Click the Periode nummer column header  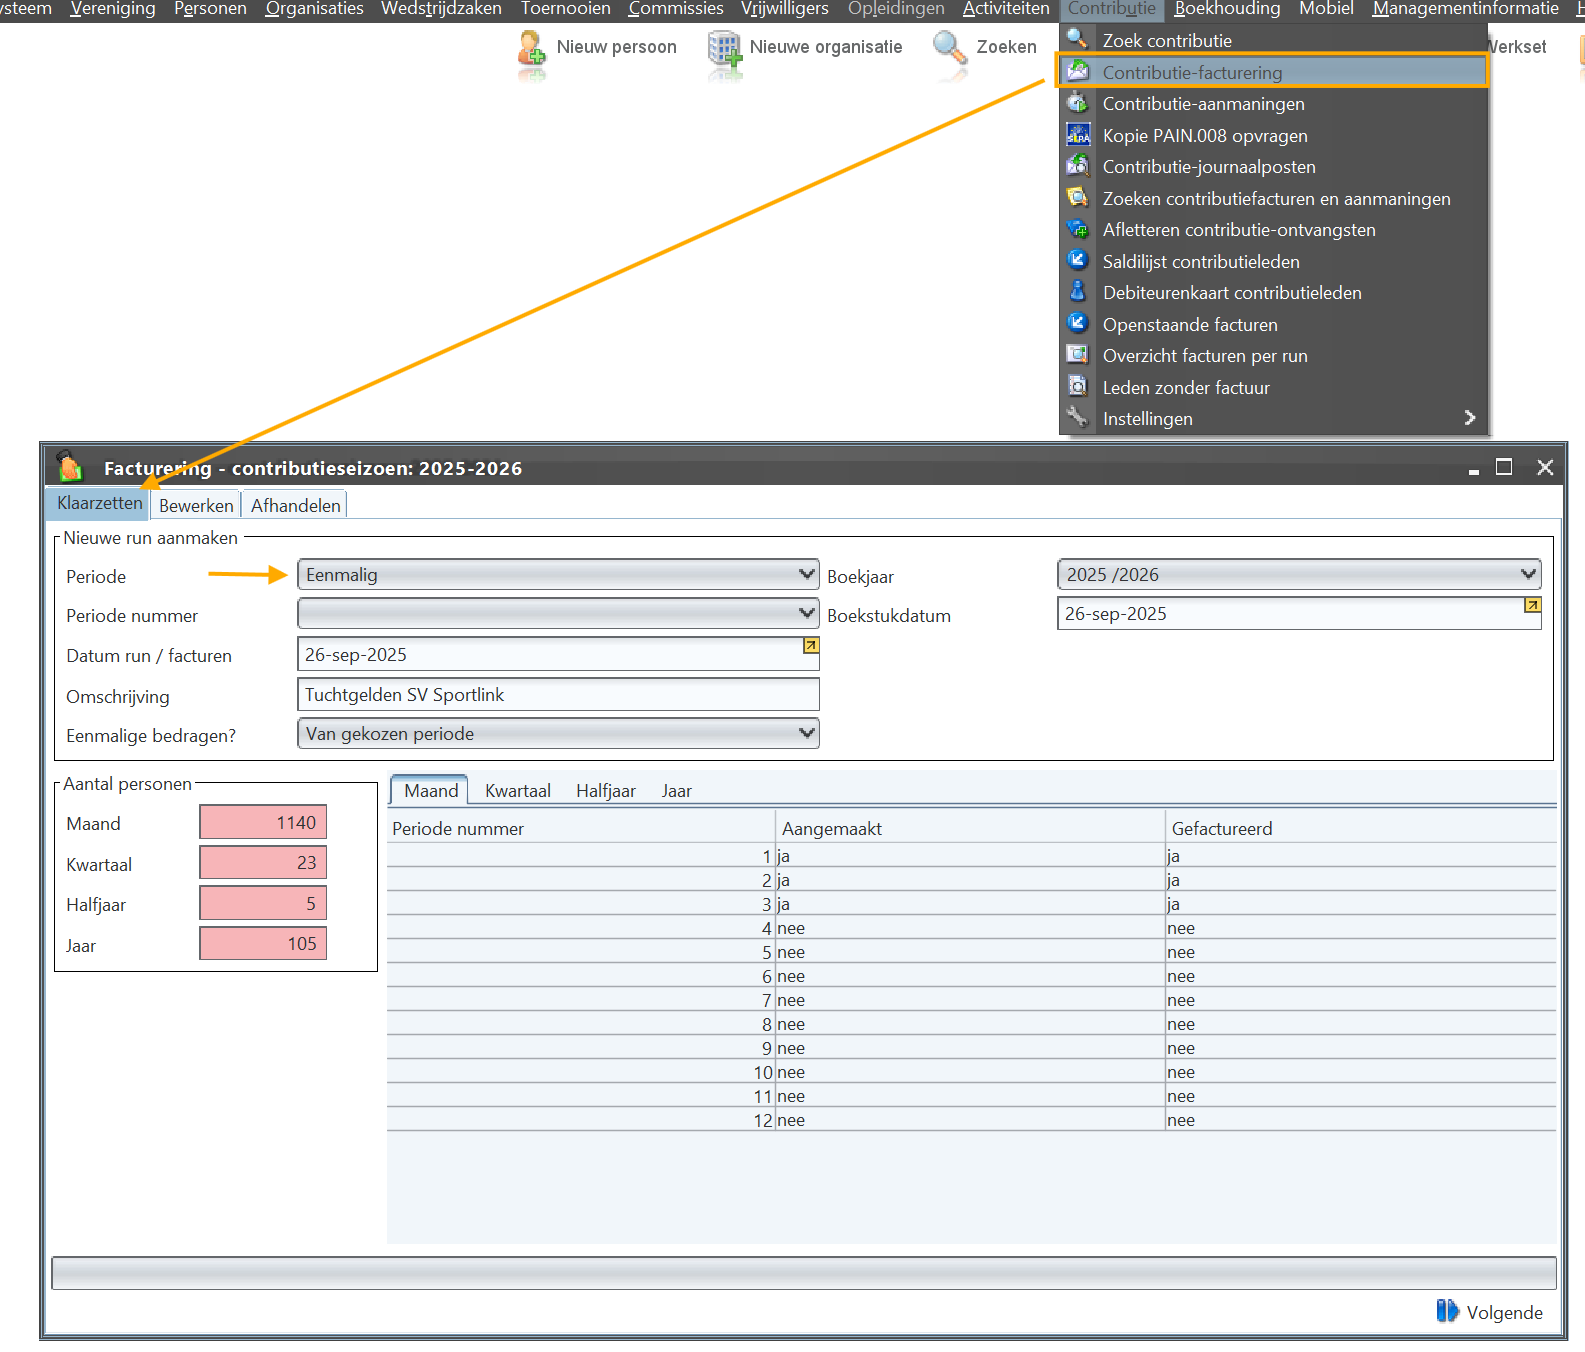click(581, 828)
